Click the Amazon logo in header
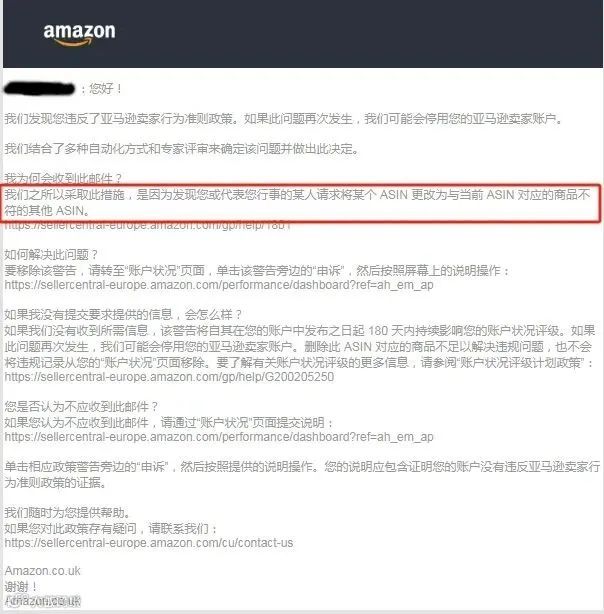 (x=79, y=34)
